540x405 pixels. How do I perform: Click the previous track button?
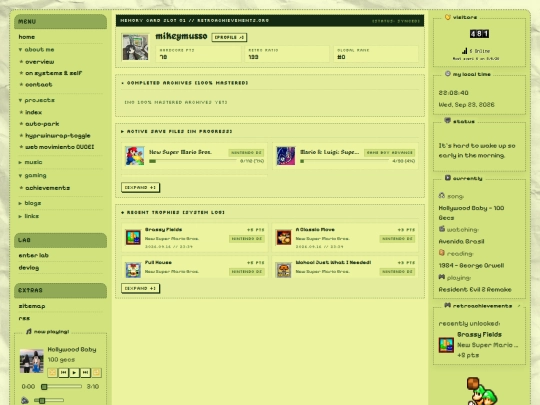(63, 372)
